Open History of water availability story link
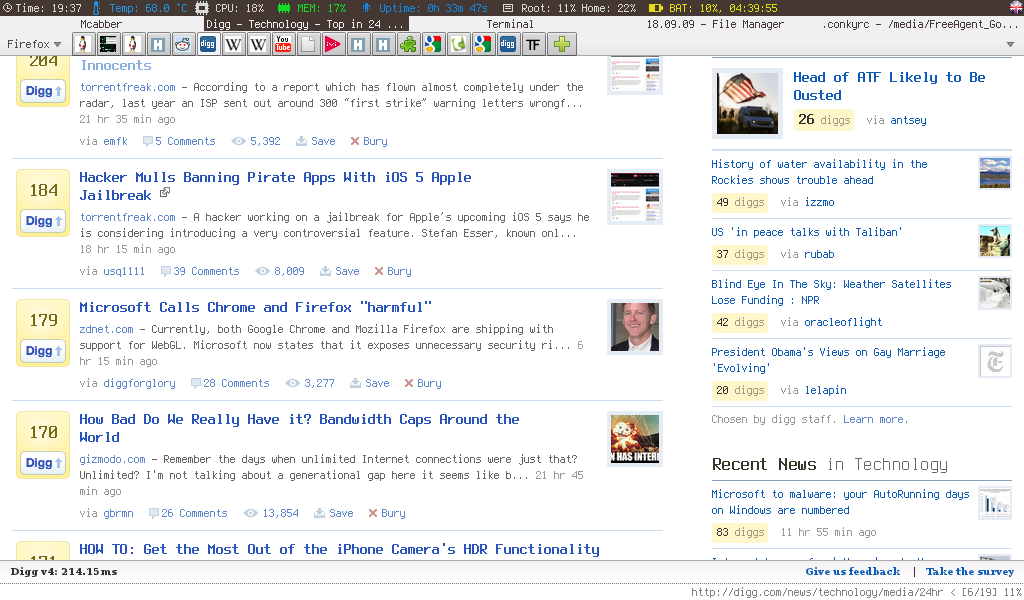 [820, 172]
